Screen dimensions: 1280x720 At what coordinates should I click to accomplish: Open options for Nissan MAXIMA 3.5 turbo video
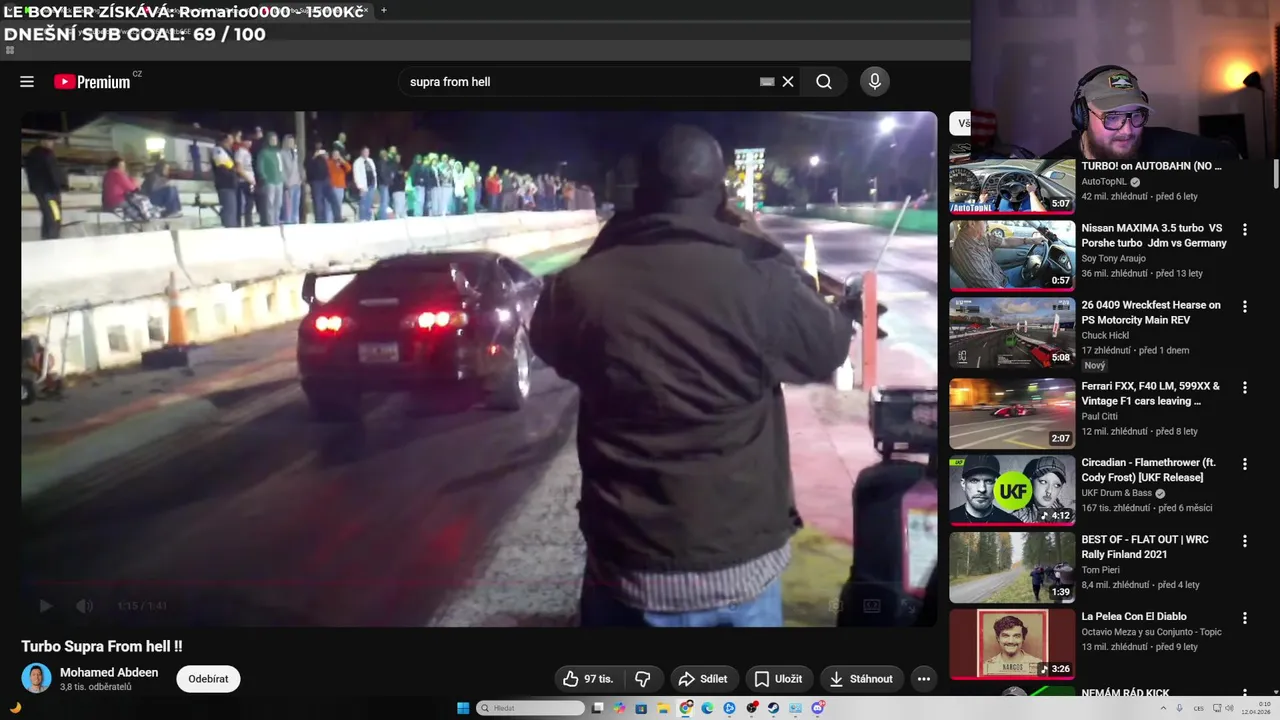pyautogui.click(x=1245, y=230)
